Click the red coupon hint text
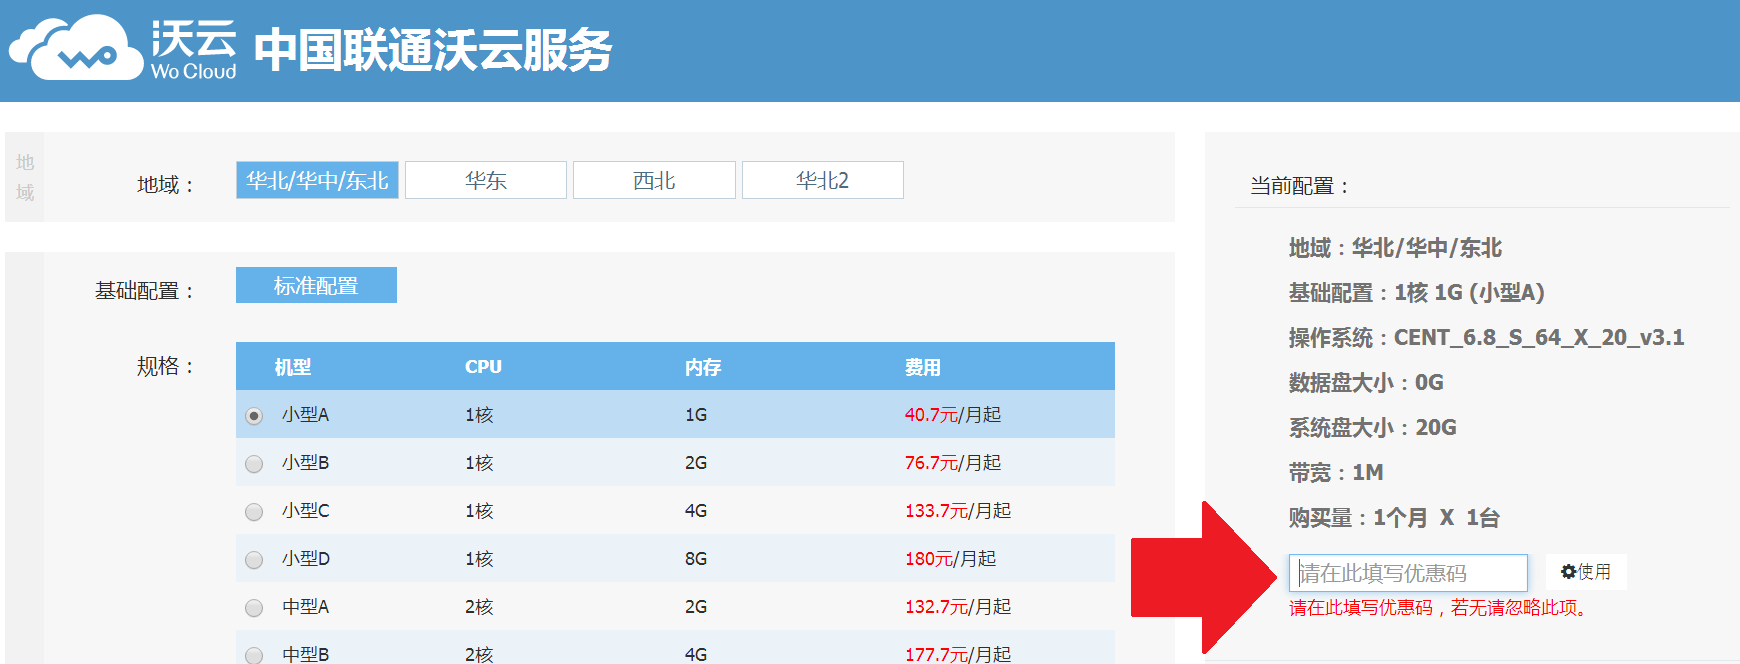The width and height of the screenshot is (1740, 664). pos(1438,608)
